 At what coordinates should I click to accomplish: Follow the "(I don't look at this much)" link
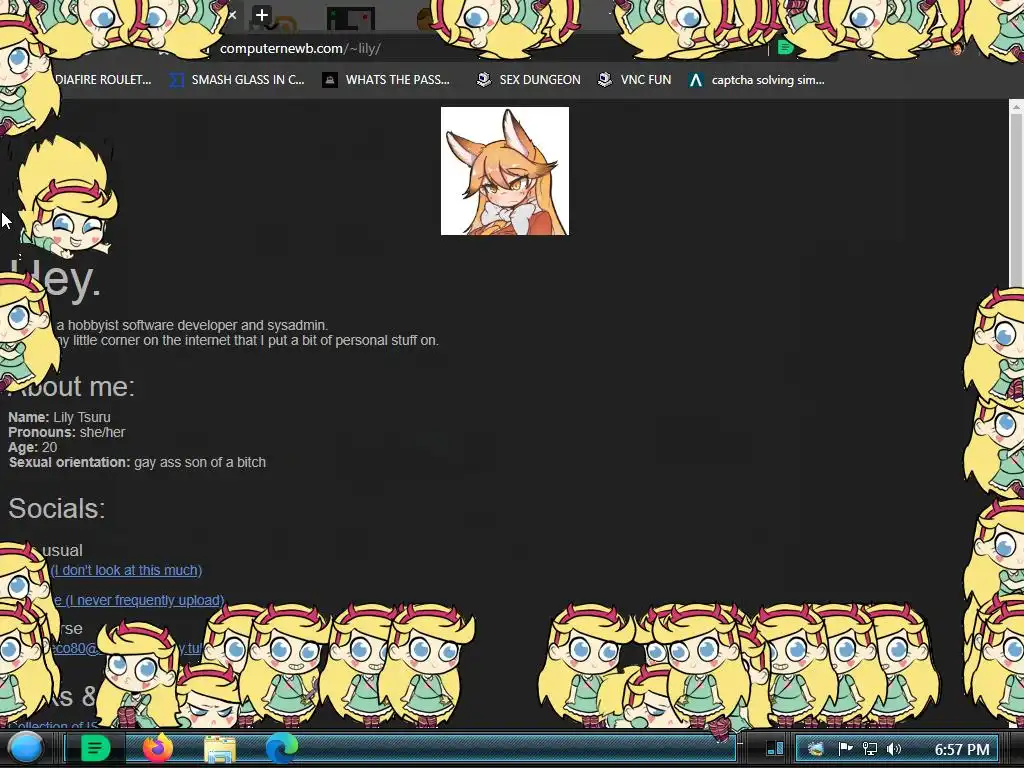click(x=127, y=570)
